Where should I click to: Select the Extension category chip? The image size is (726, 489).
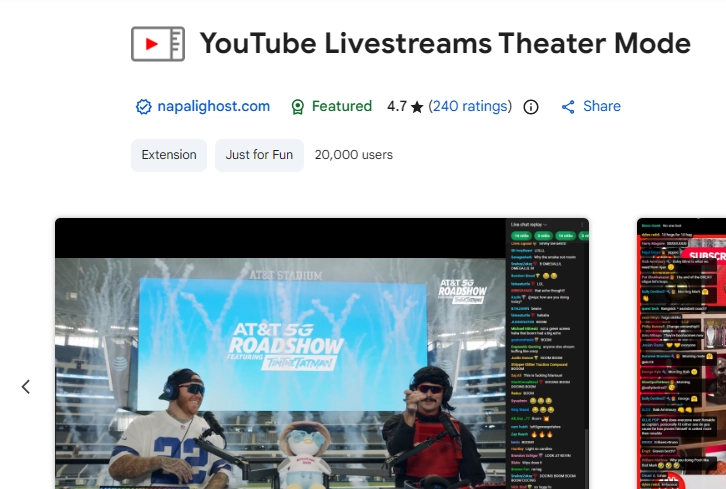pos(169,155)
